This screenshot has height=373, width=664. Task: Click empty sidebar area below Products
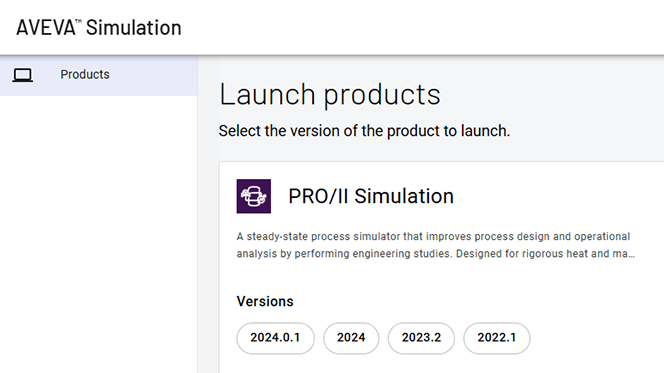(99, 233)
